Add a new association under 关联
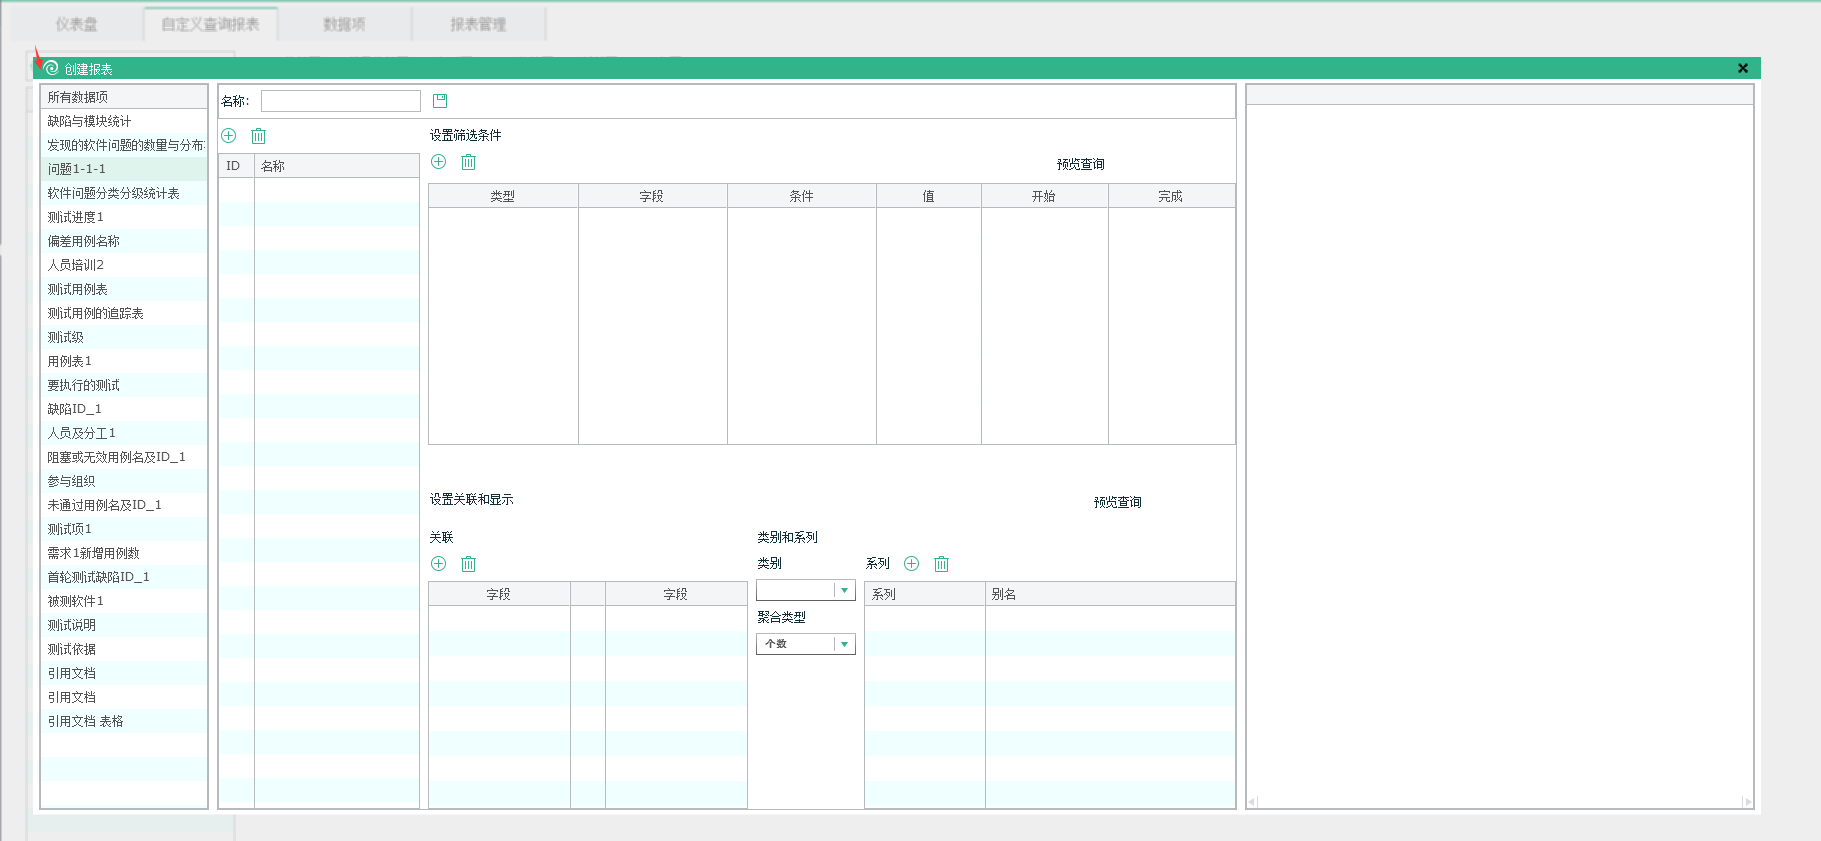The width and height of the screenshot is (1821, 841). [439, 564]
